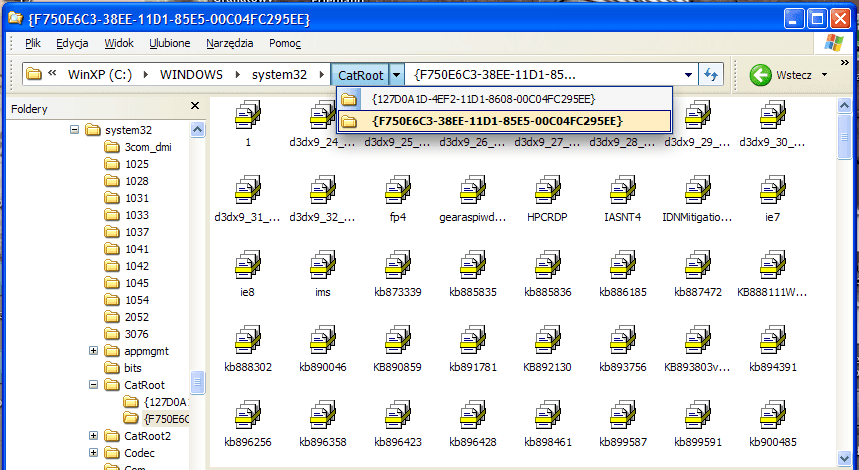859x470 pixels.
Task: Select the 1033 folder in tree
Action: pos(137,215)
